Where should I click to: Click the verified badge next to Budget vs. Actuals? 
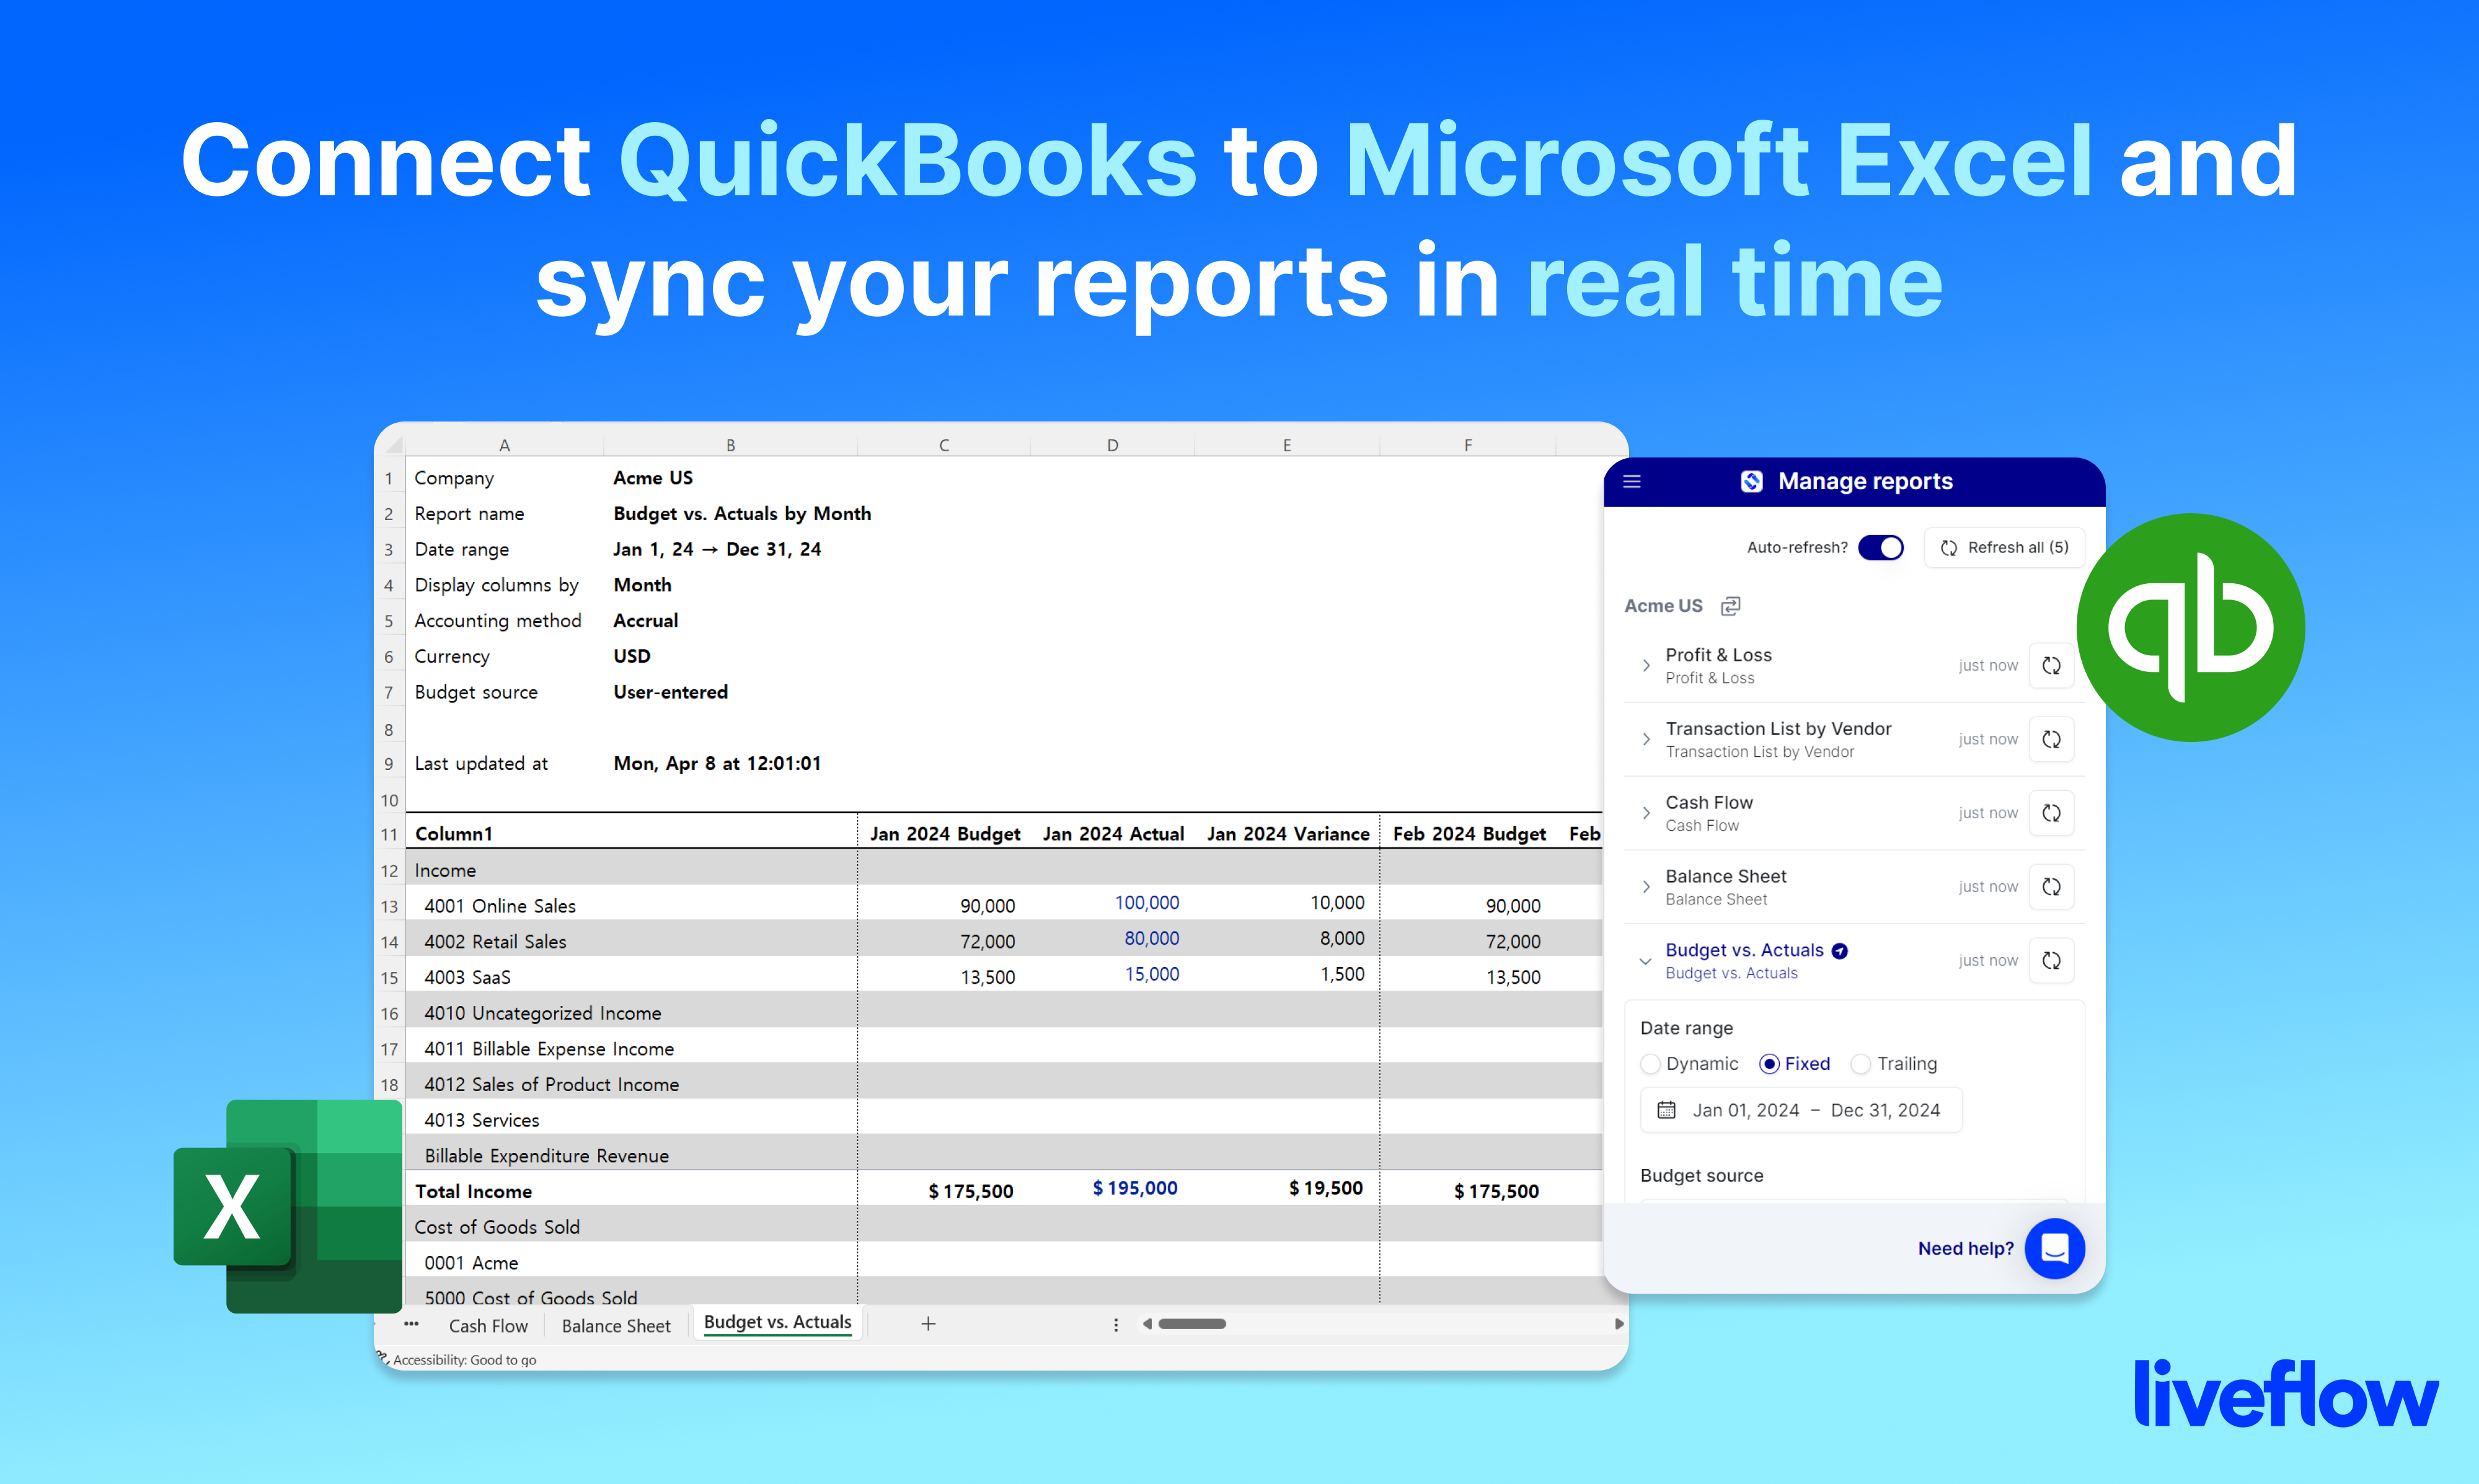point(1840,951)
